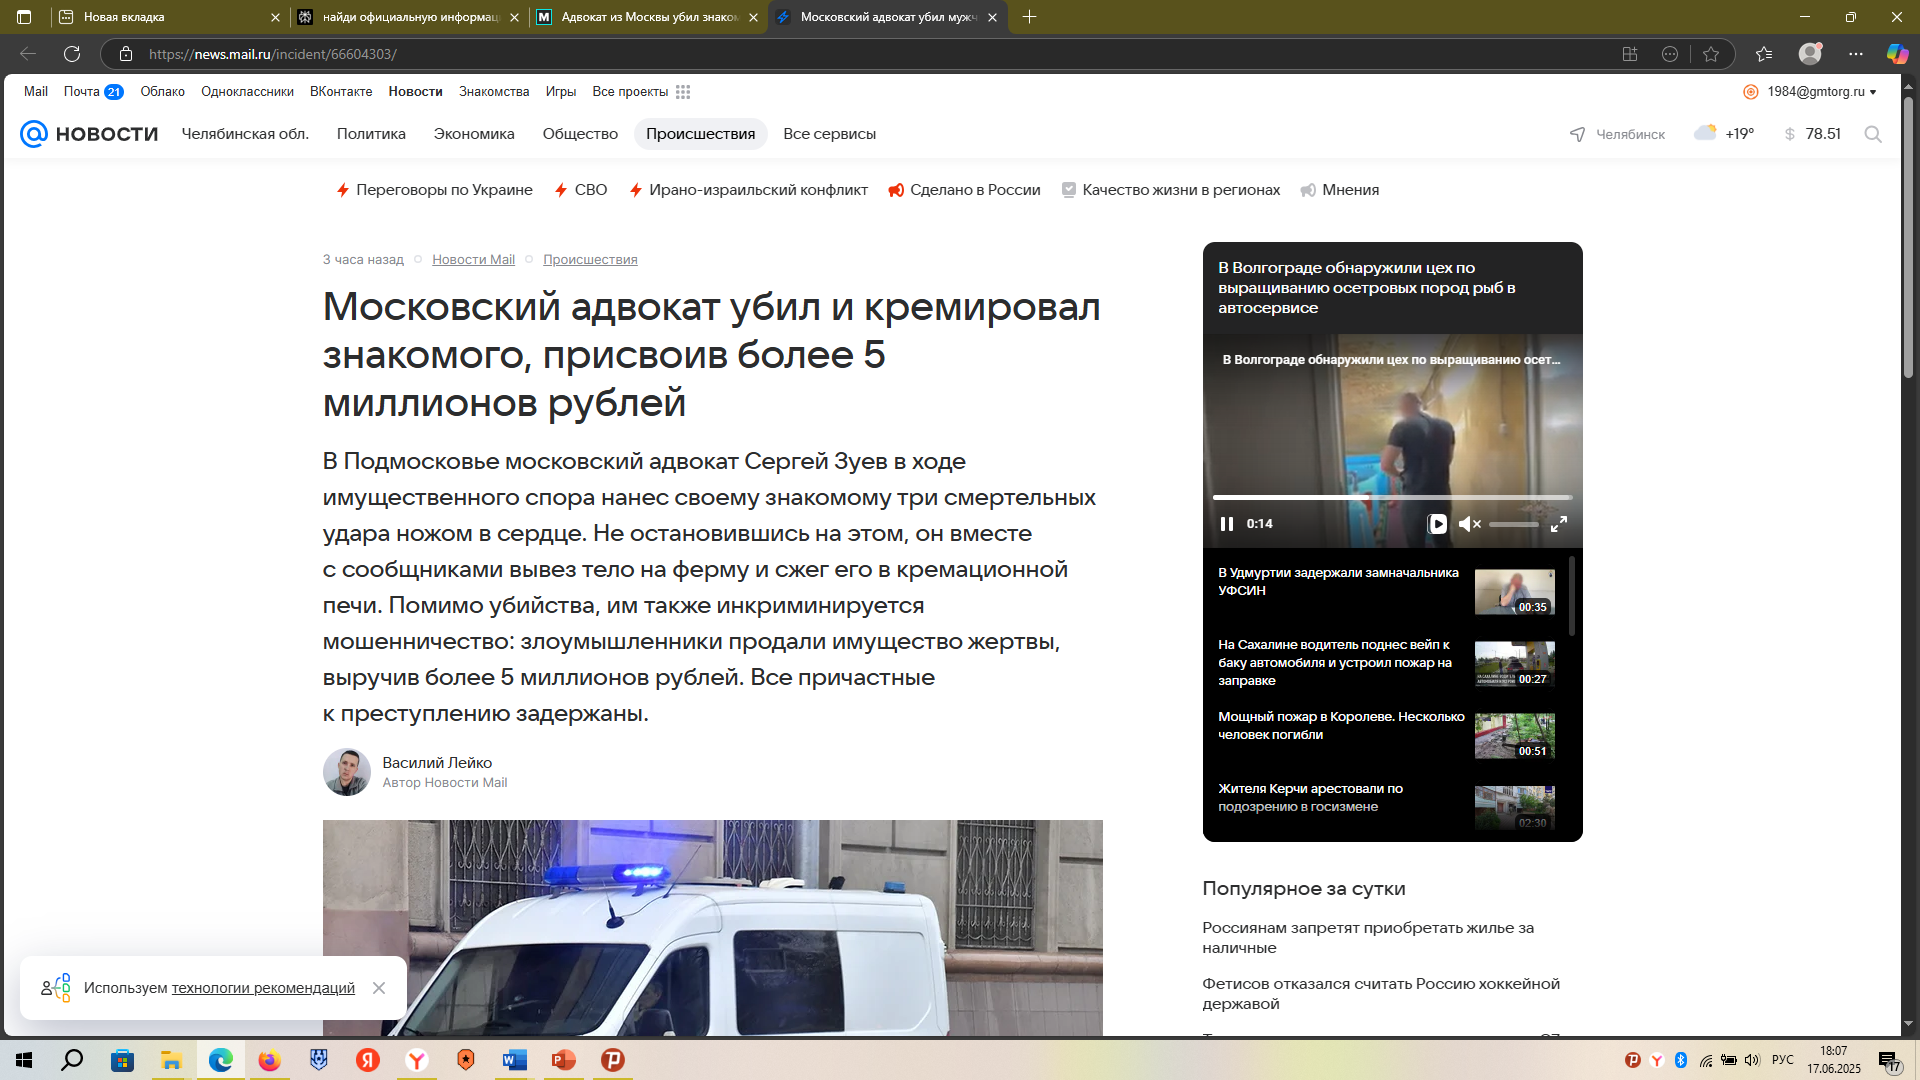Expand the video to fullscreen

pos(1558,524)
